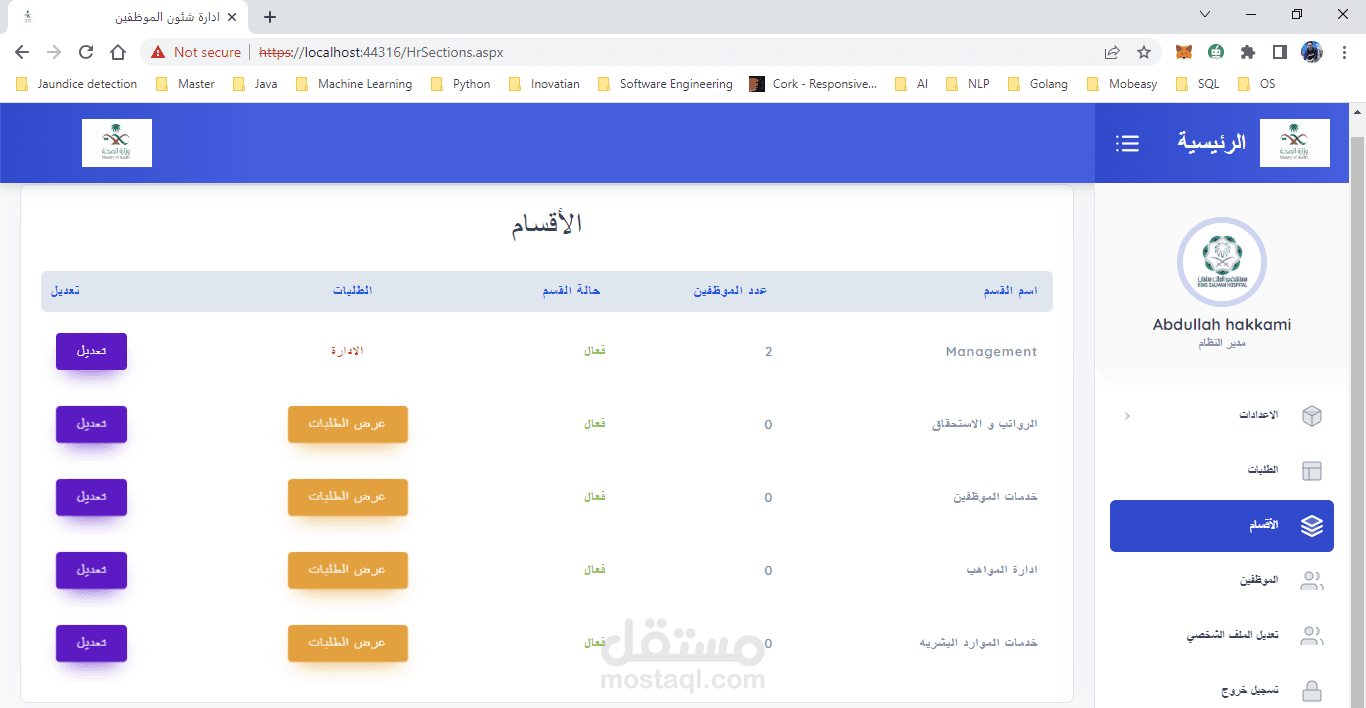Image resolution: width=1366 pixels, height=708 pixels.
Task: Open عرض الطلبات for الرواتب و الاستحقاق
Action: coord(347,424)
